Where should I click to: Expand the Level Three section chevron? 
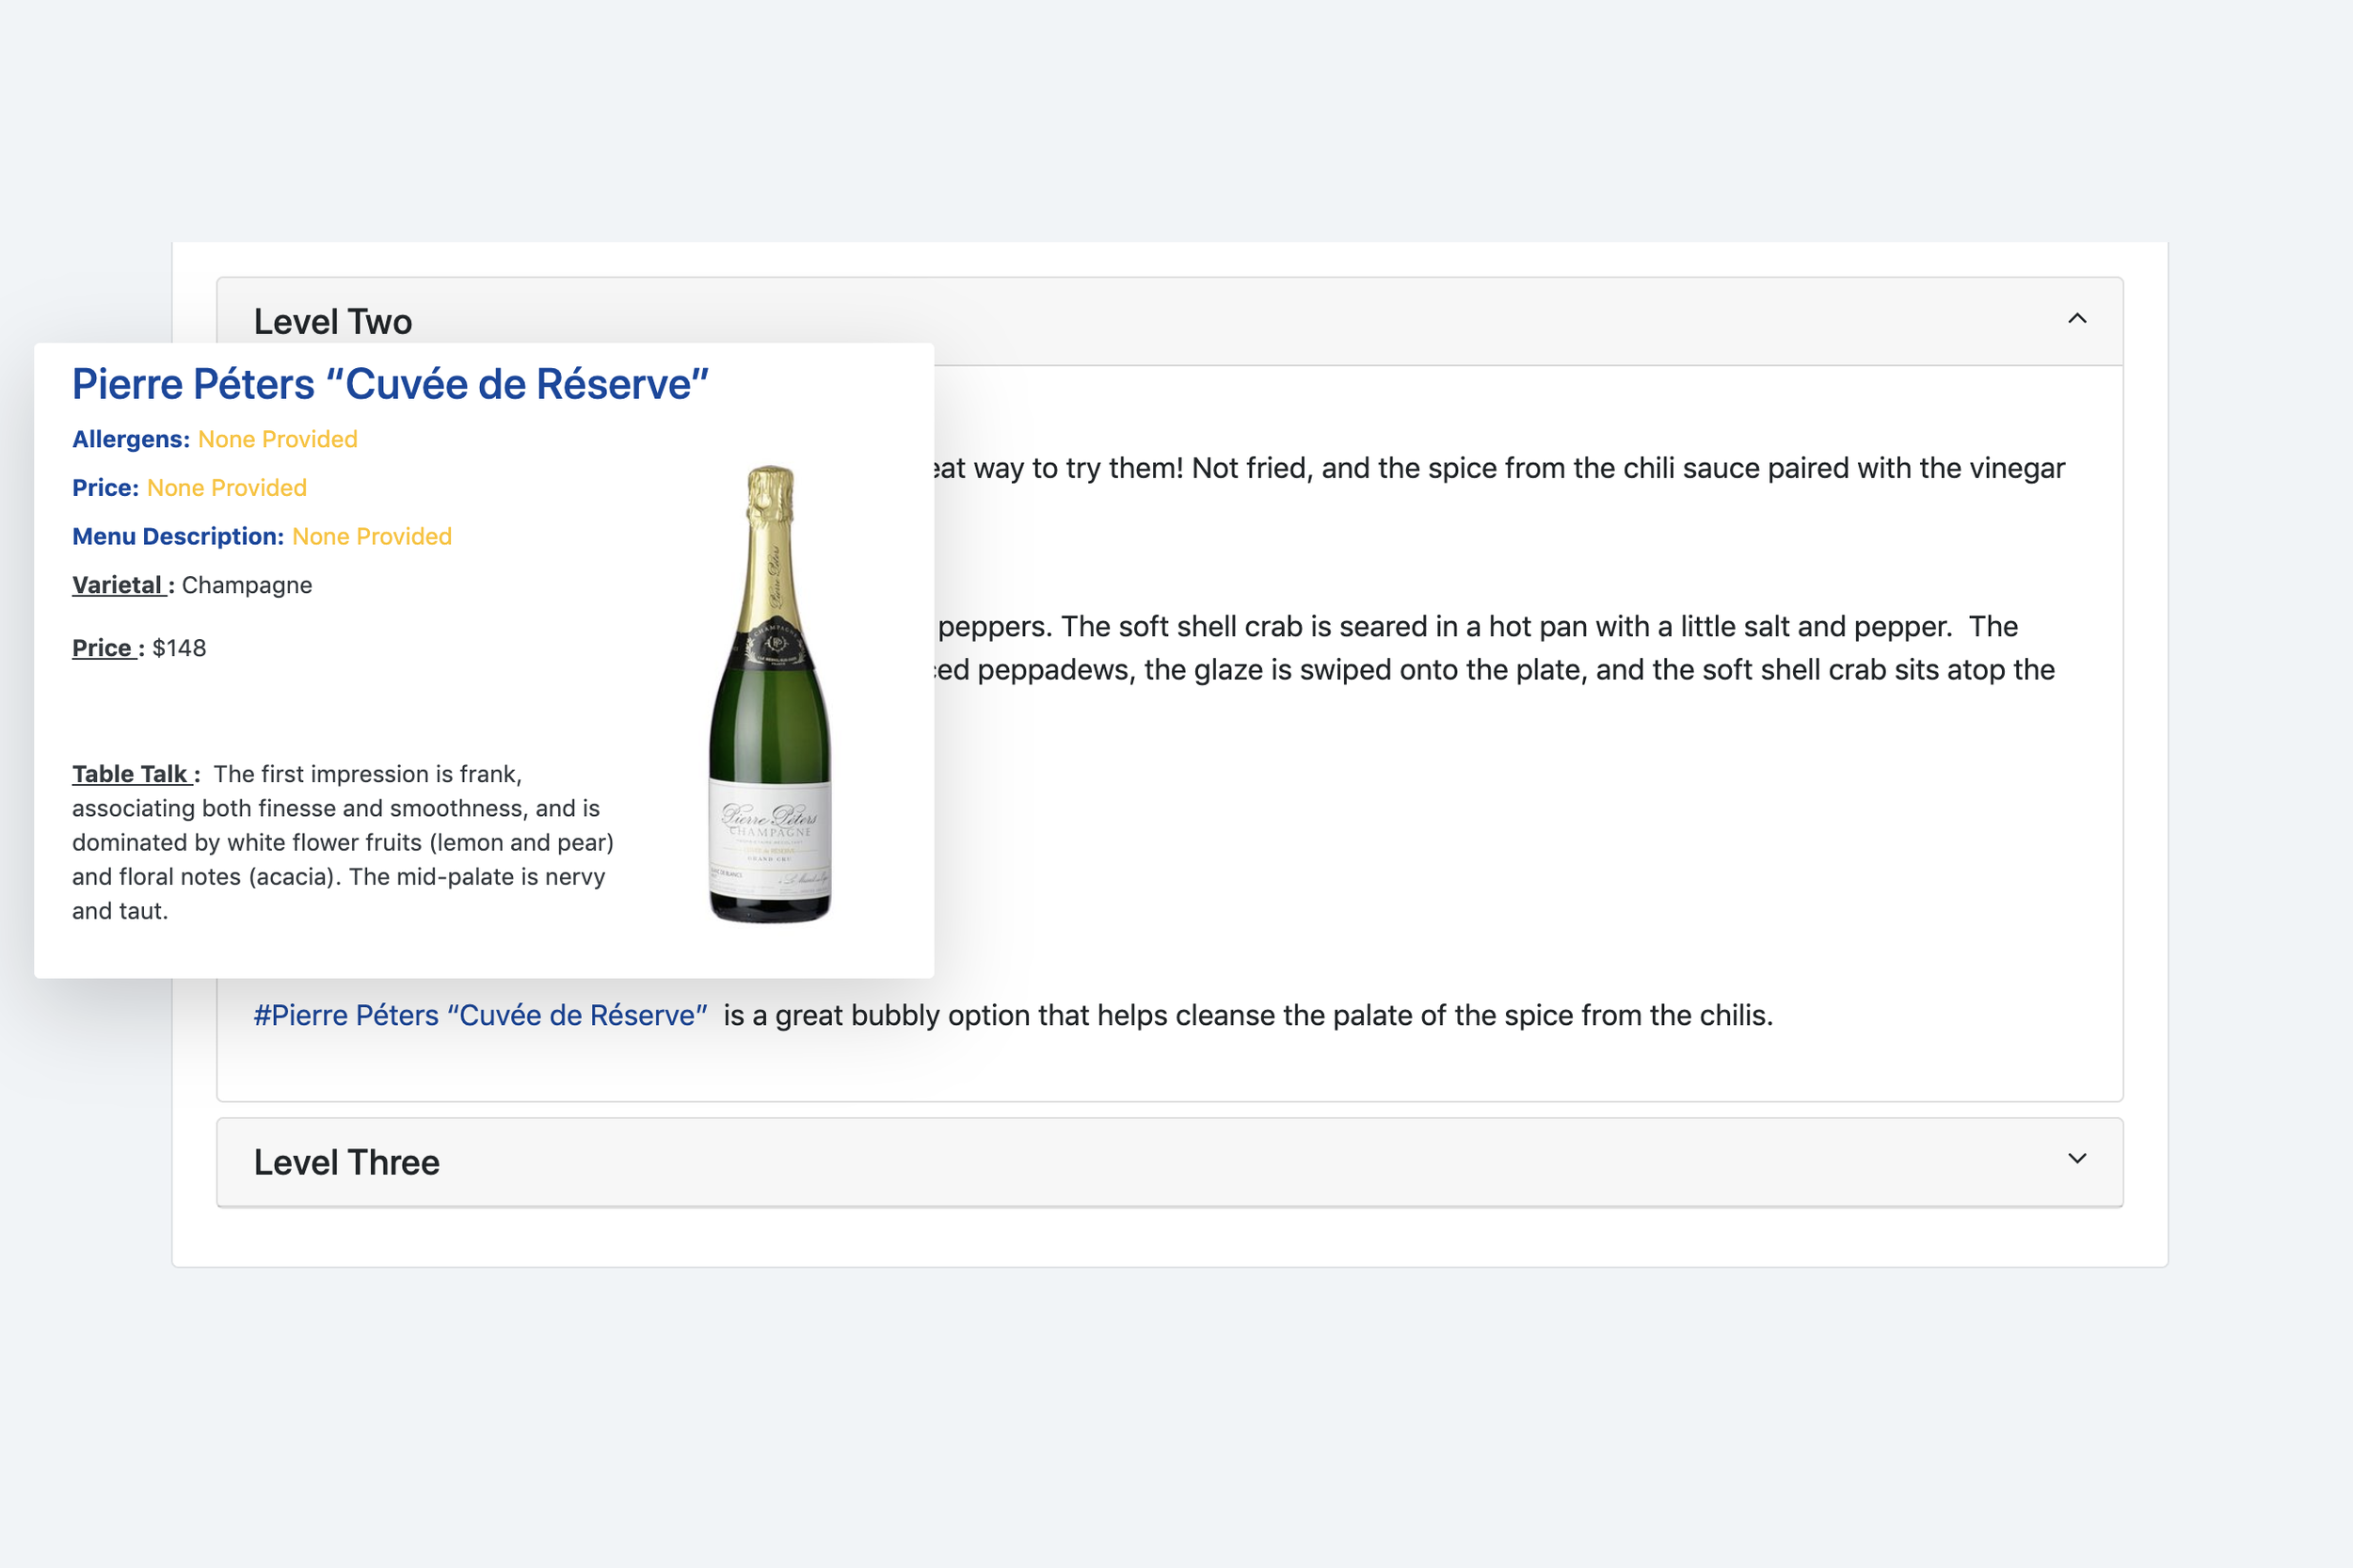pyautogui.click(x=2077, y=1159)
